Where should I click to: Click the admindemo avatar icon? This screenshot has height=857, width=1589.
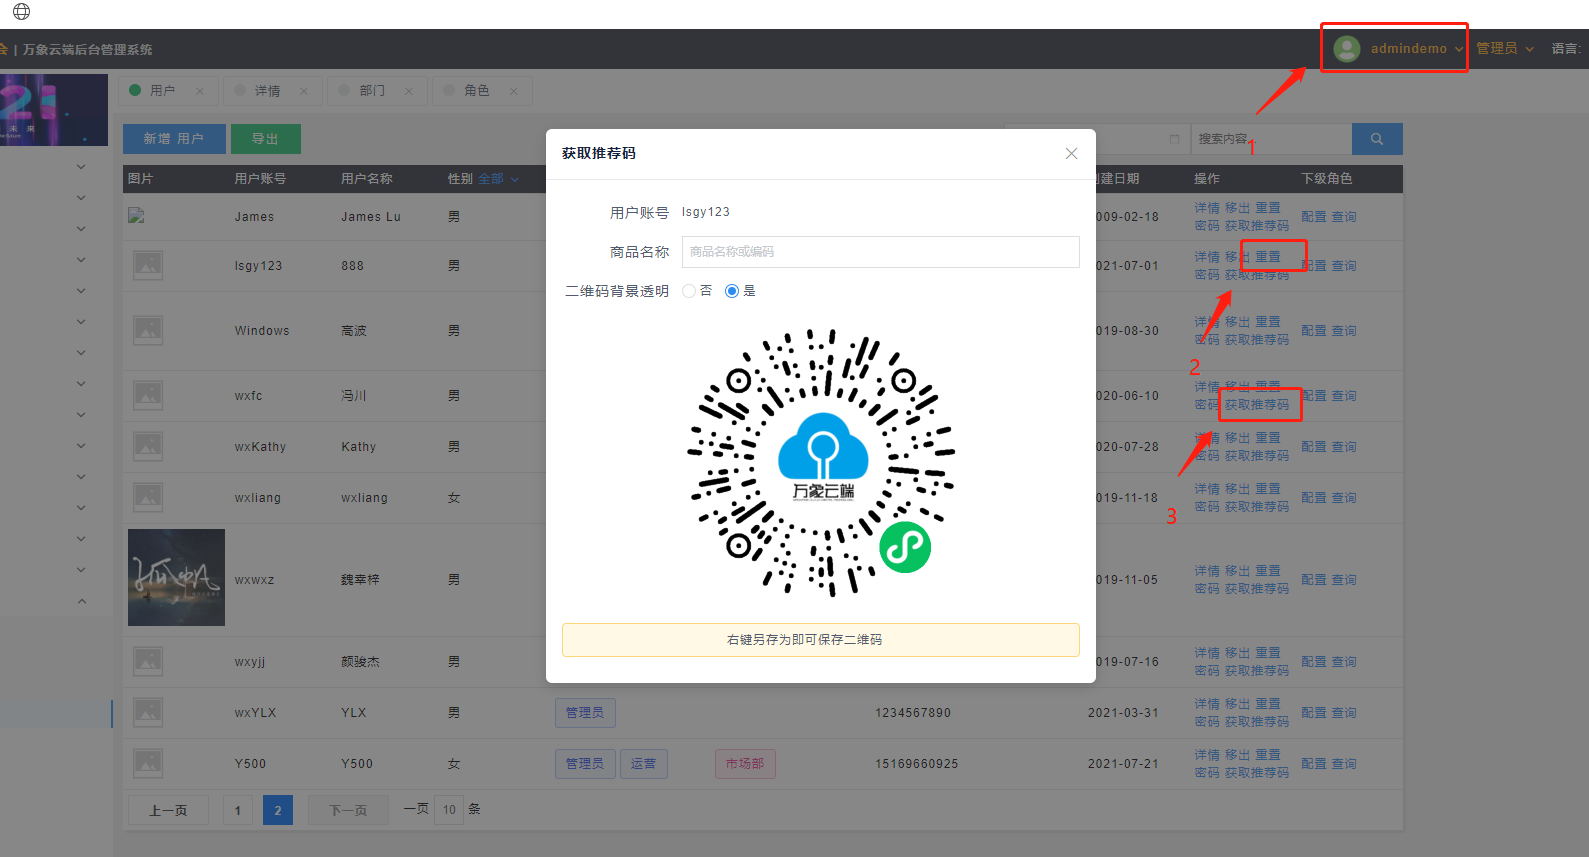pyautogui.click(x=1347, y=48)
